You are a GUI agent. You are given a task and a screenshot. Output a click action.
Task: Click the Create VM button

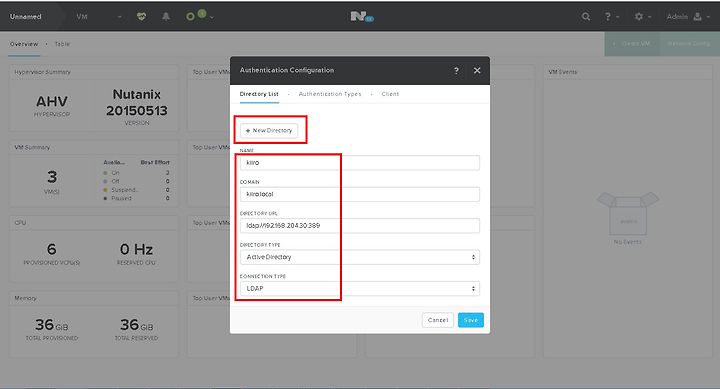(632, 44)
